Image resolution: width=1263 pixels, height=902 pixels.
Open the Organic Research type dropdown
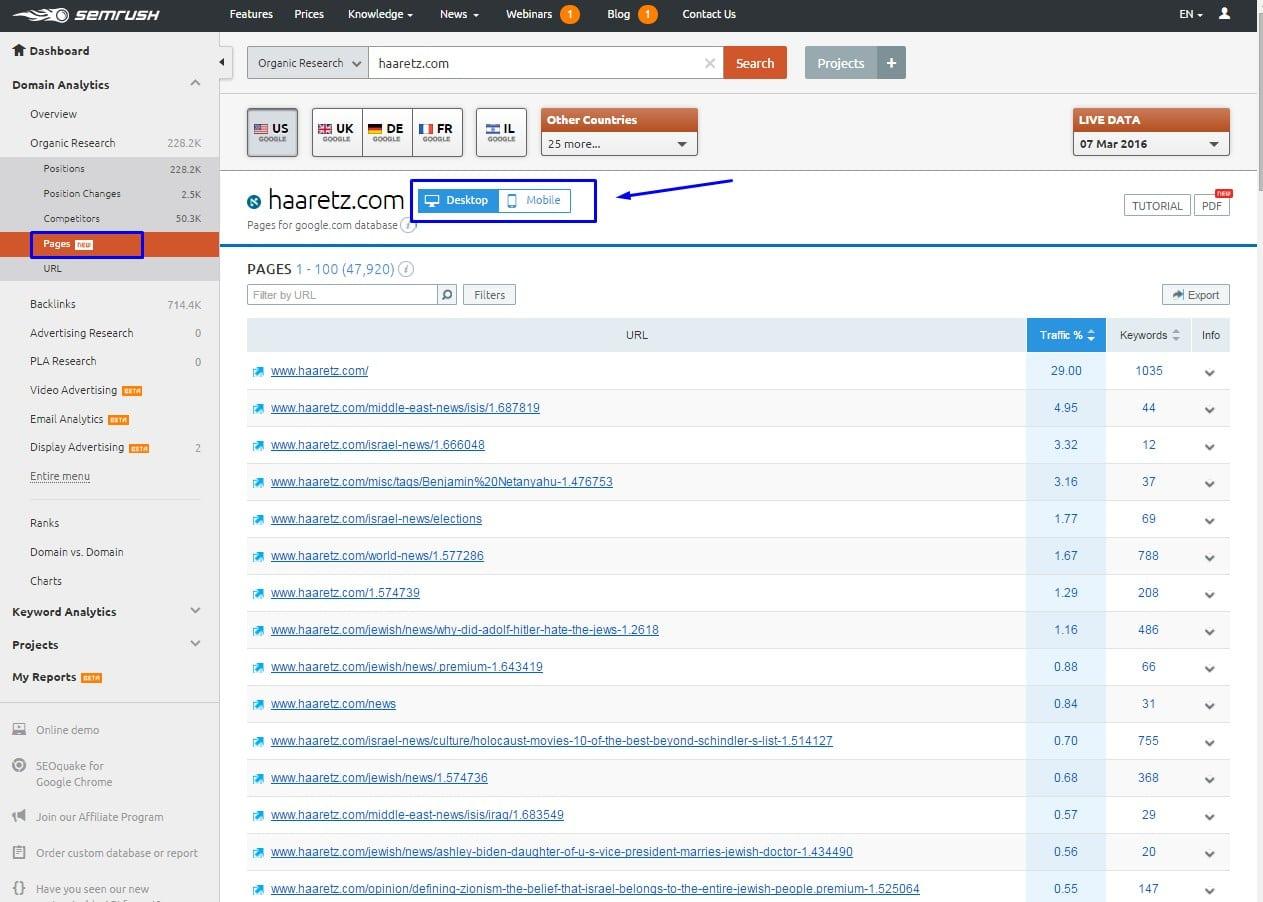pos(308,63)
